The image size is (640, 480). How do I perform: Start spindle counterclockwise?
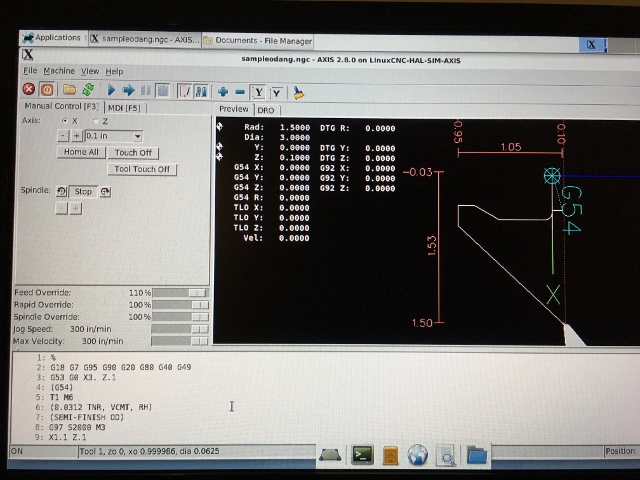click(62, 191)
